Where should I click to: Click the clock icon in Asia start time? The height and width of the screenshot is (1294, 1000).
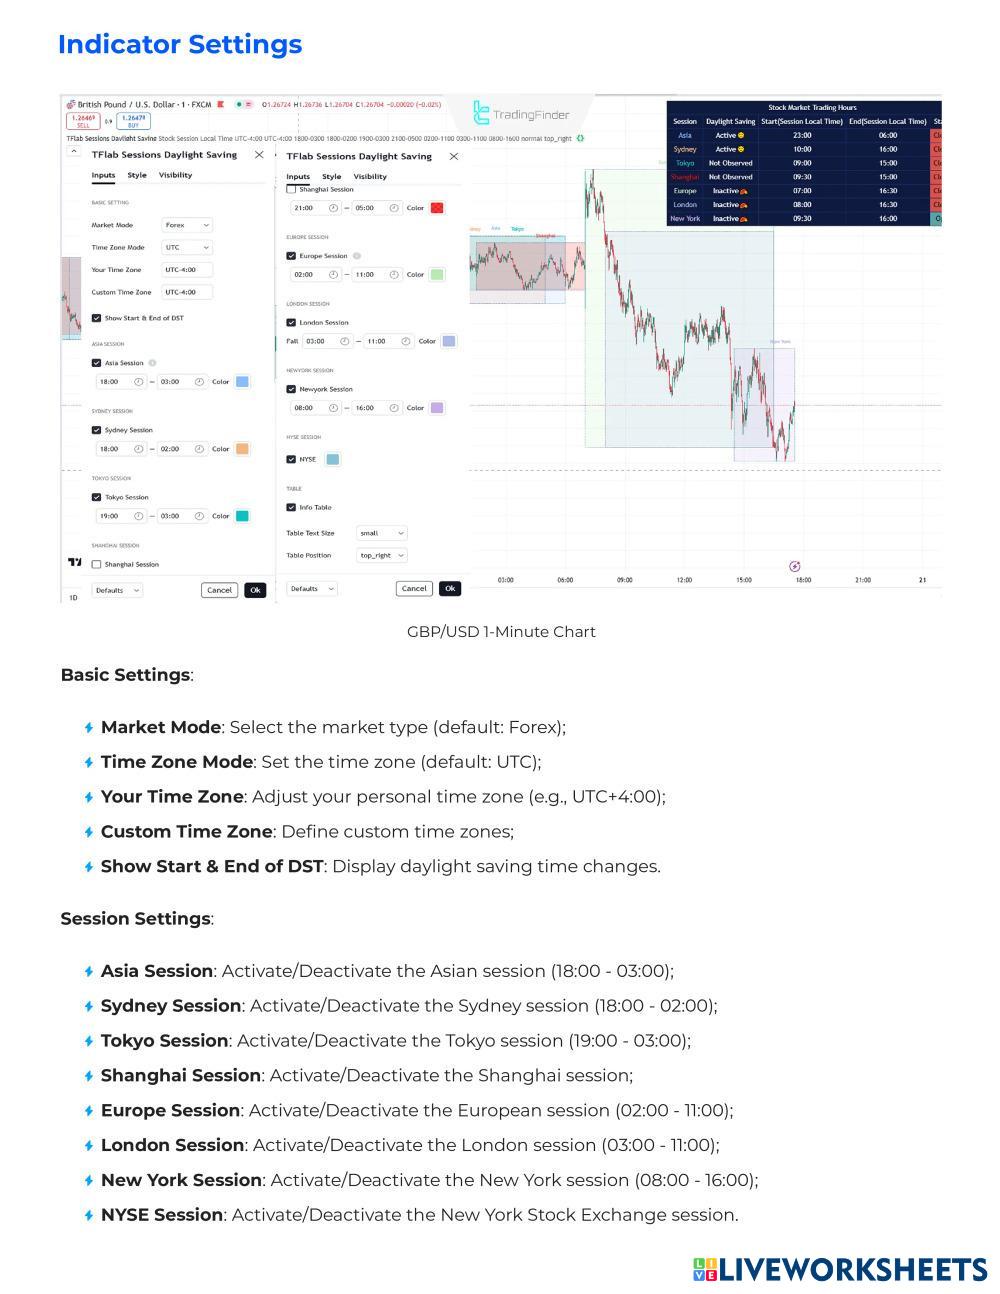pos(138,382)
